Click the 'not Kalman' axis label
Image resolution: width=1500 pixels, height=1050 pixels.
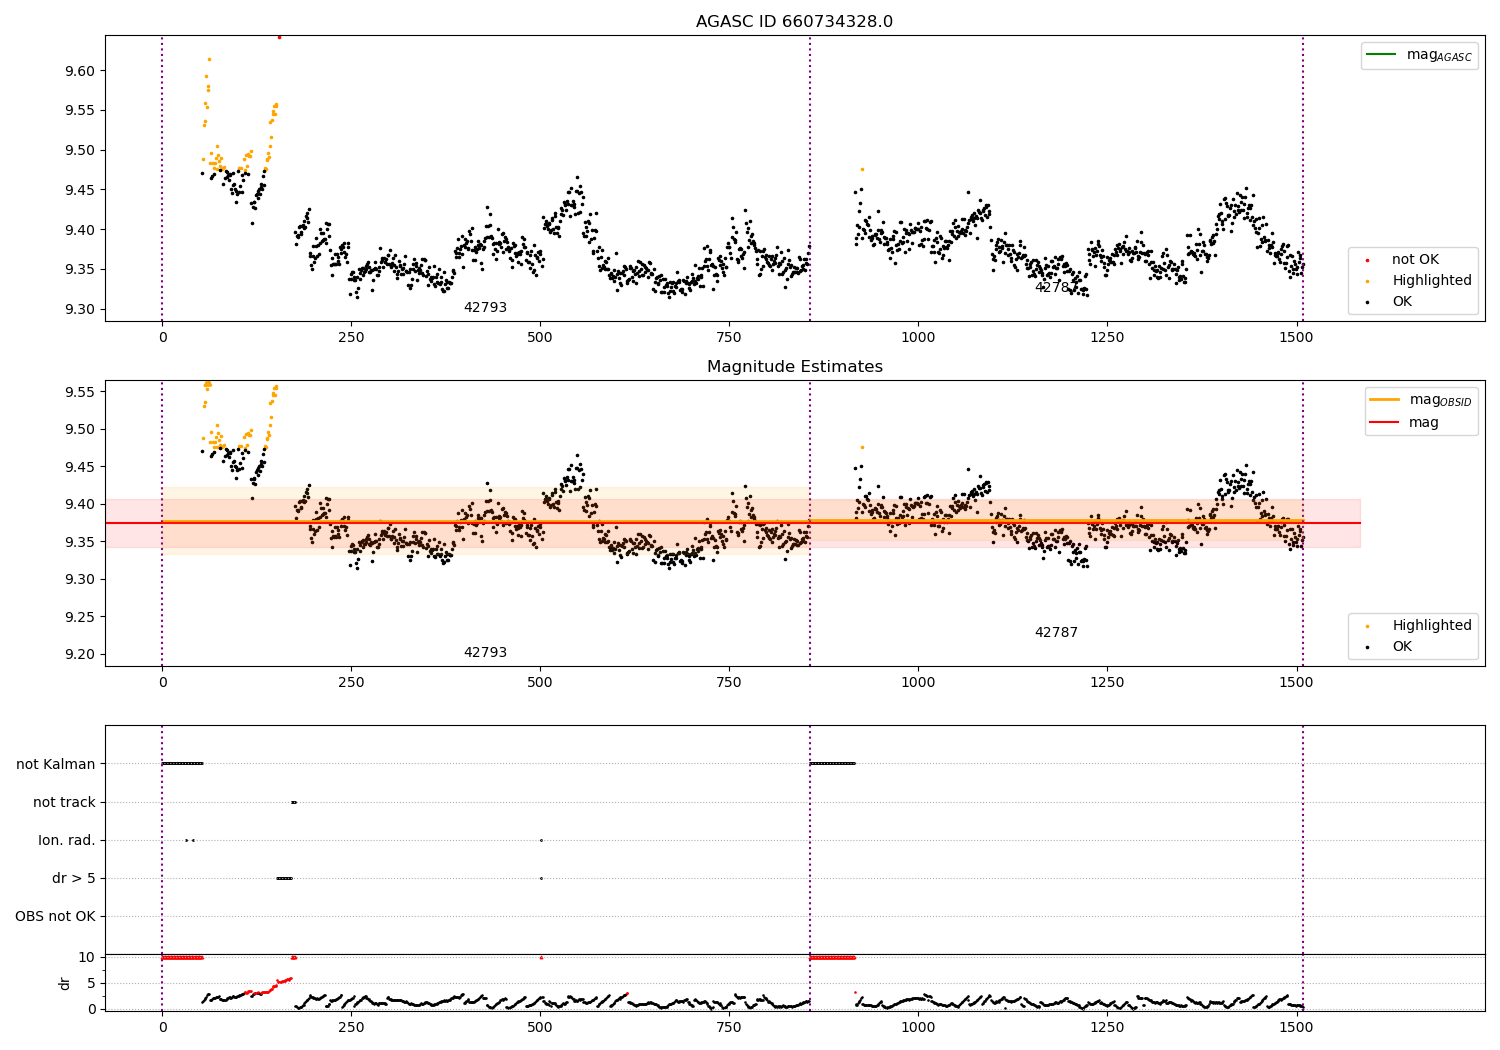[x=56, y=764]
